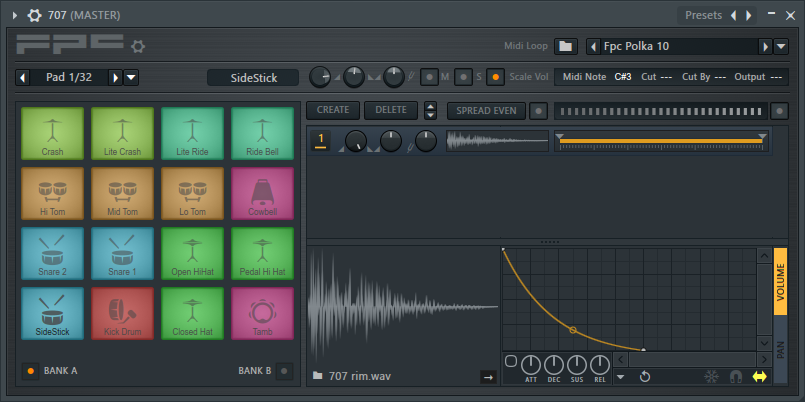
Task: Select the Cowbell pad
Action: pyautogui.click(x=262, y=194)
